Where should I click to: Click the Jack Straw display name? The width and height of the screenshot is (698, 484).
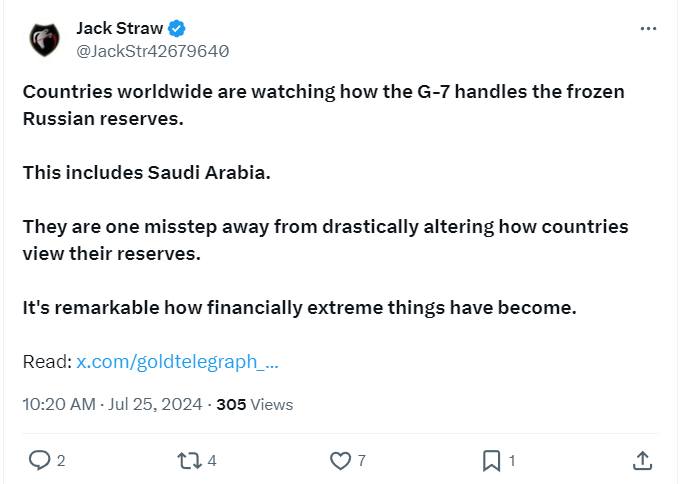119,28
